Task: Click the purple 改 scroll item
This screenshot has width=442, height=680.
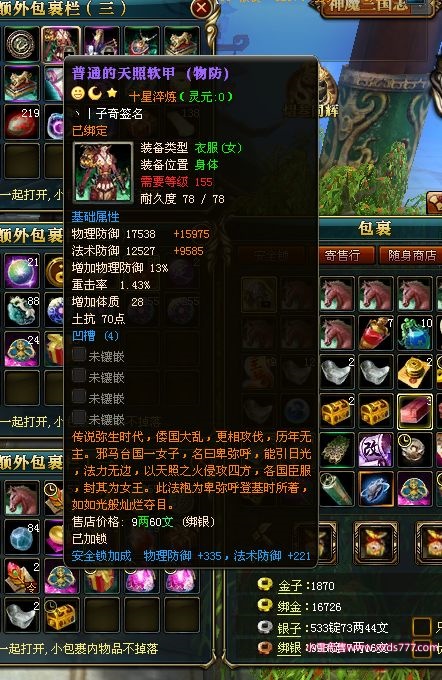Action: (x=376, y=450)
